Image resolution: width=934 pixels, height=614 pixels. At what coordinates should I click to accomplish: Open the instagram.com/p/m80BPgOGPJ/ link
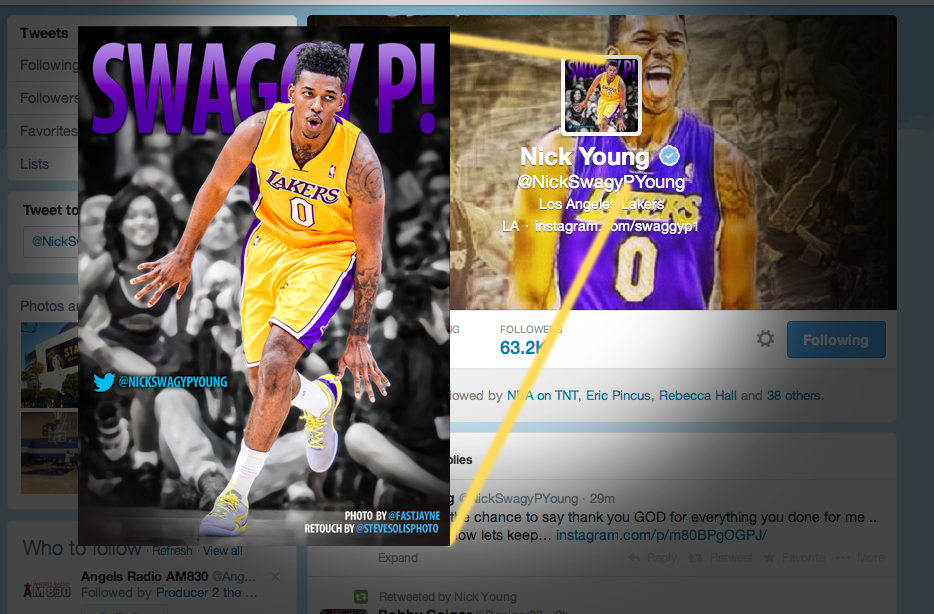[661, 535]
